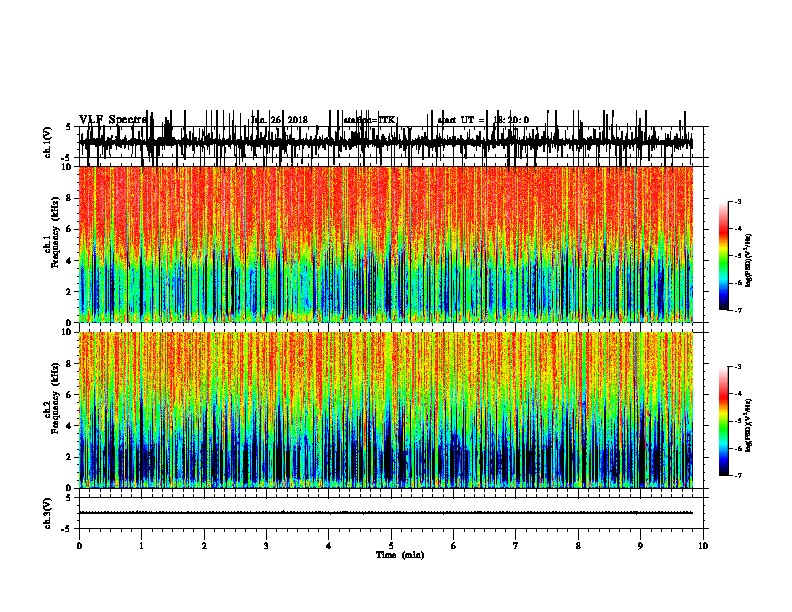Click the 'start UT =' header text
792x612 pixels.
click(x=461, y=120)
